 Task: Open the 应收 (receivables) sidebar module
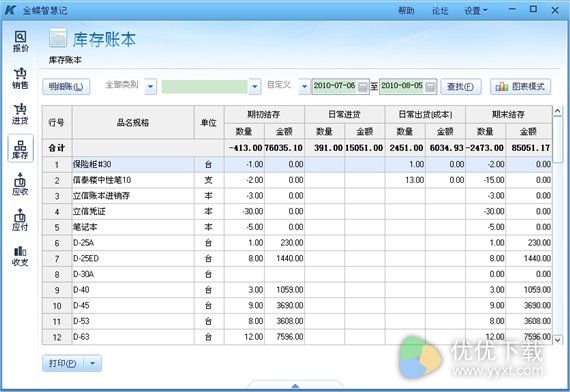click(x=20, y=185)
